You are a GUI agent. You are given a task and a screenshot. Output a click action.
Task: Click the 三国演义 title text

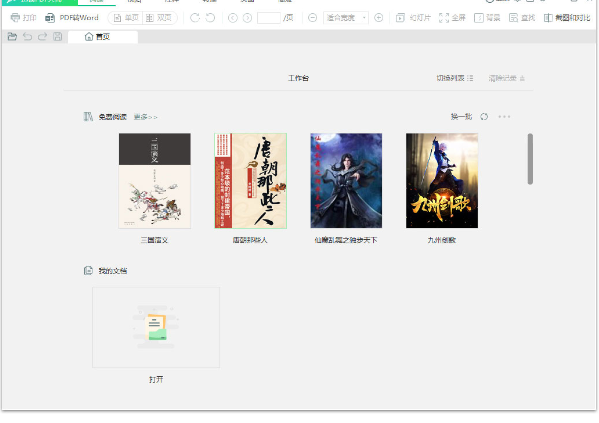tap(154, 240)
